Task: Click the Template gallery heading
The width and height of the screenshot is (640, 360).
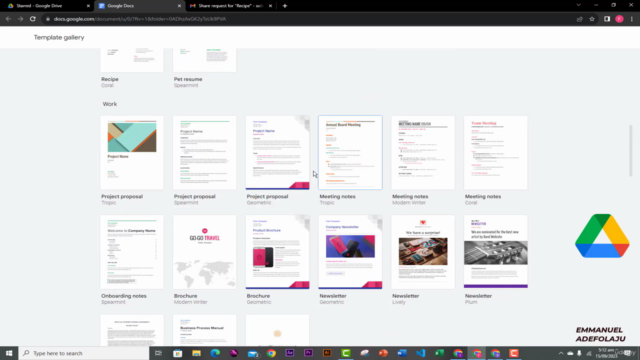Action: [59, 37]
